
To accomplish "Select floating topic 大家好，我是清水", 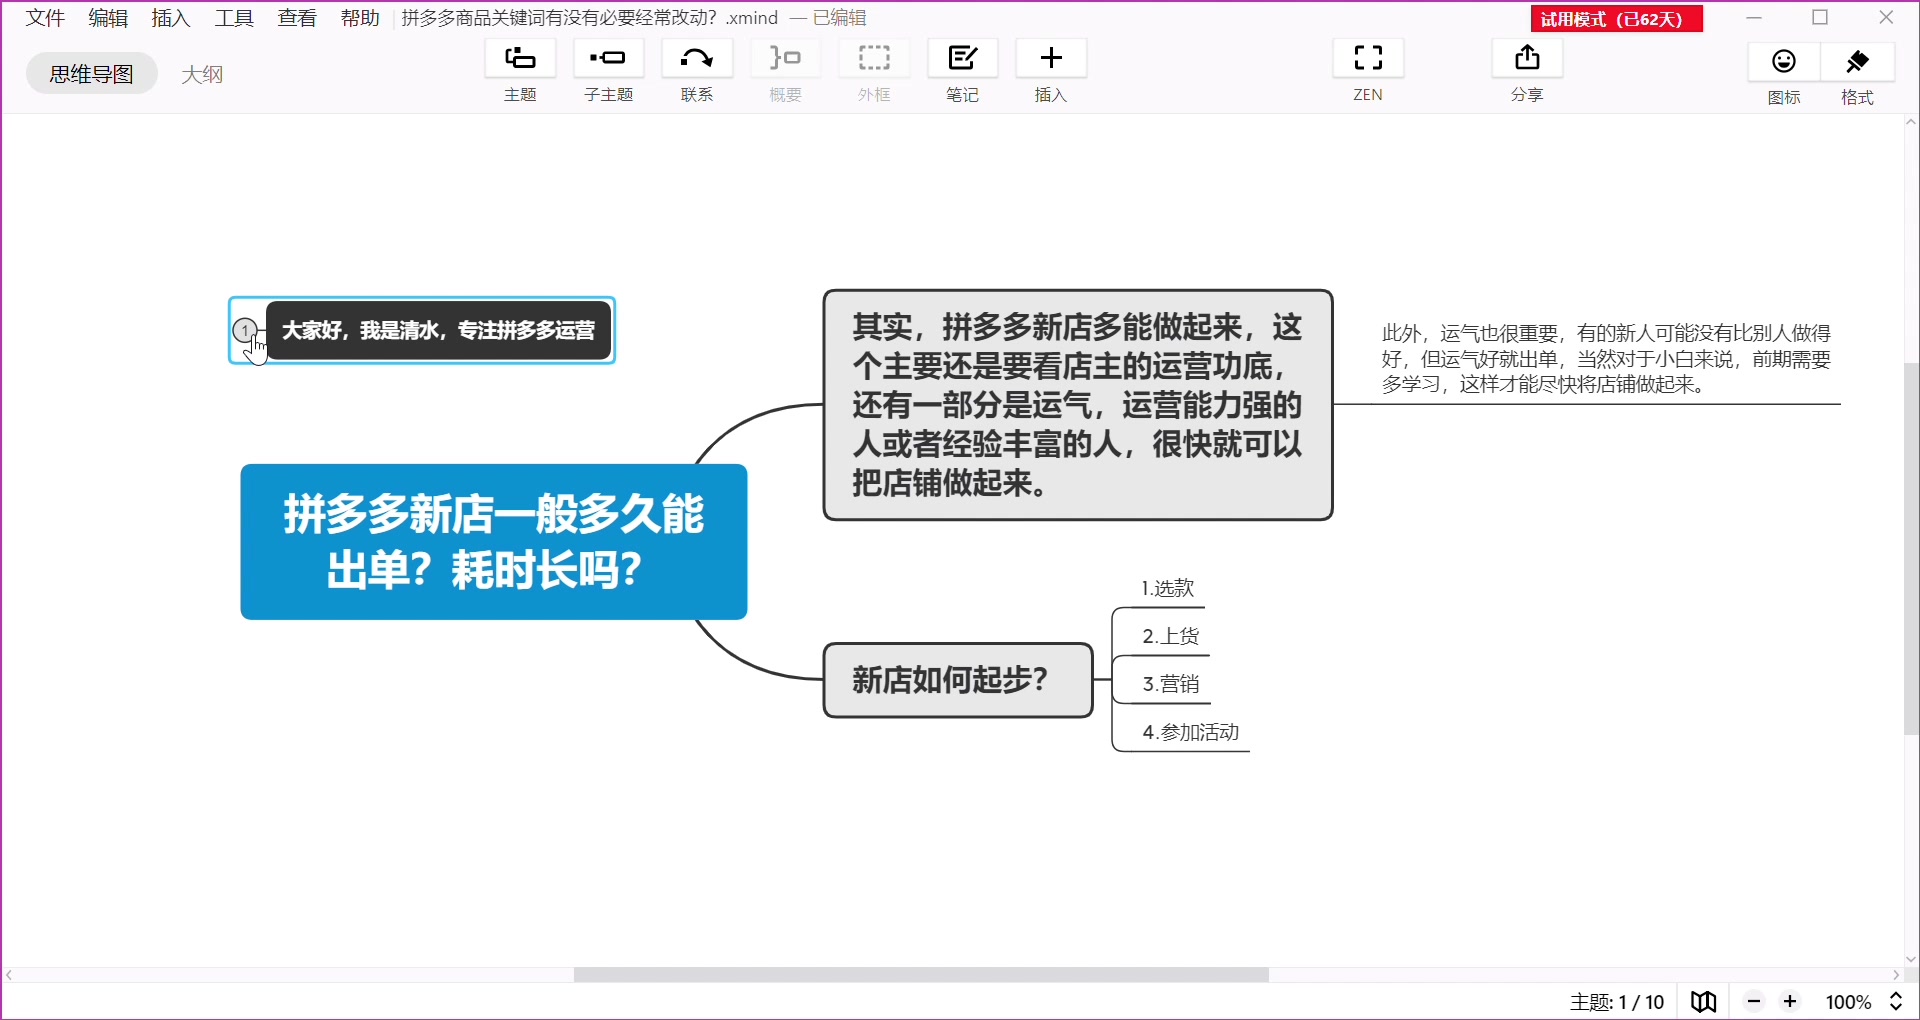I will pyautogui.click(x=439, y=330).
